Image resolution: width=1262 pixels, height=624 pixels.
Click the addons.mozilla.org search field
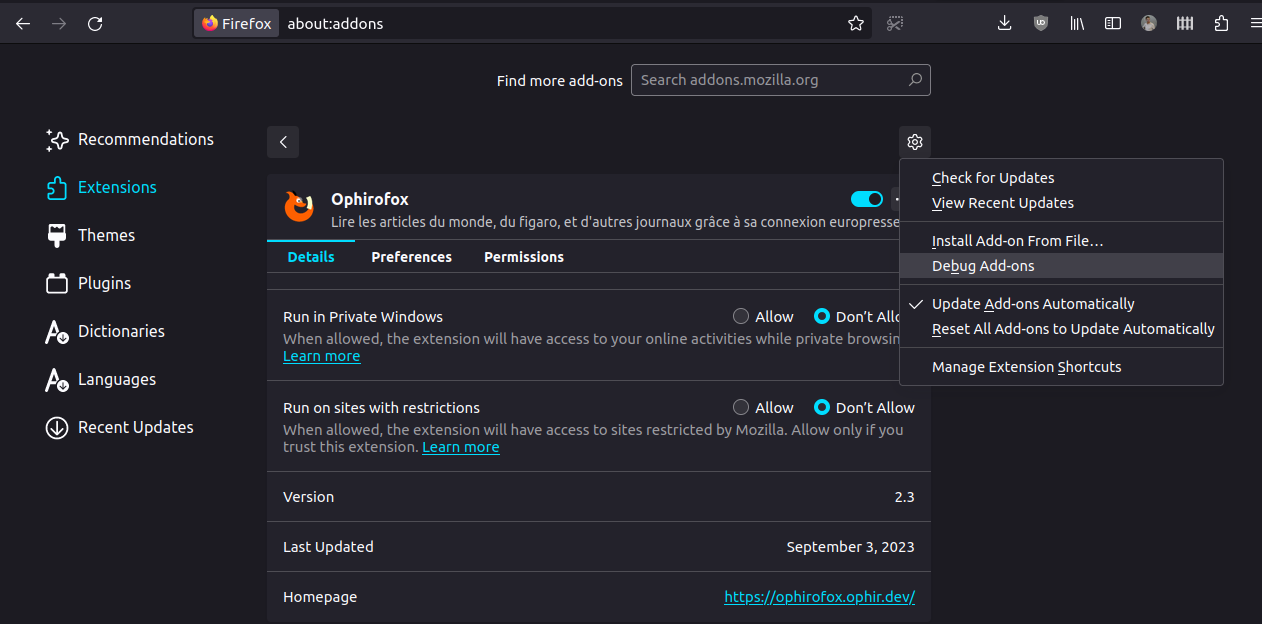(770, 80)
